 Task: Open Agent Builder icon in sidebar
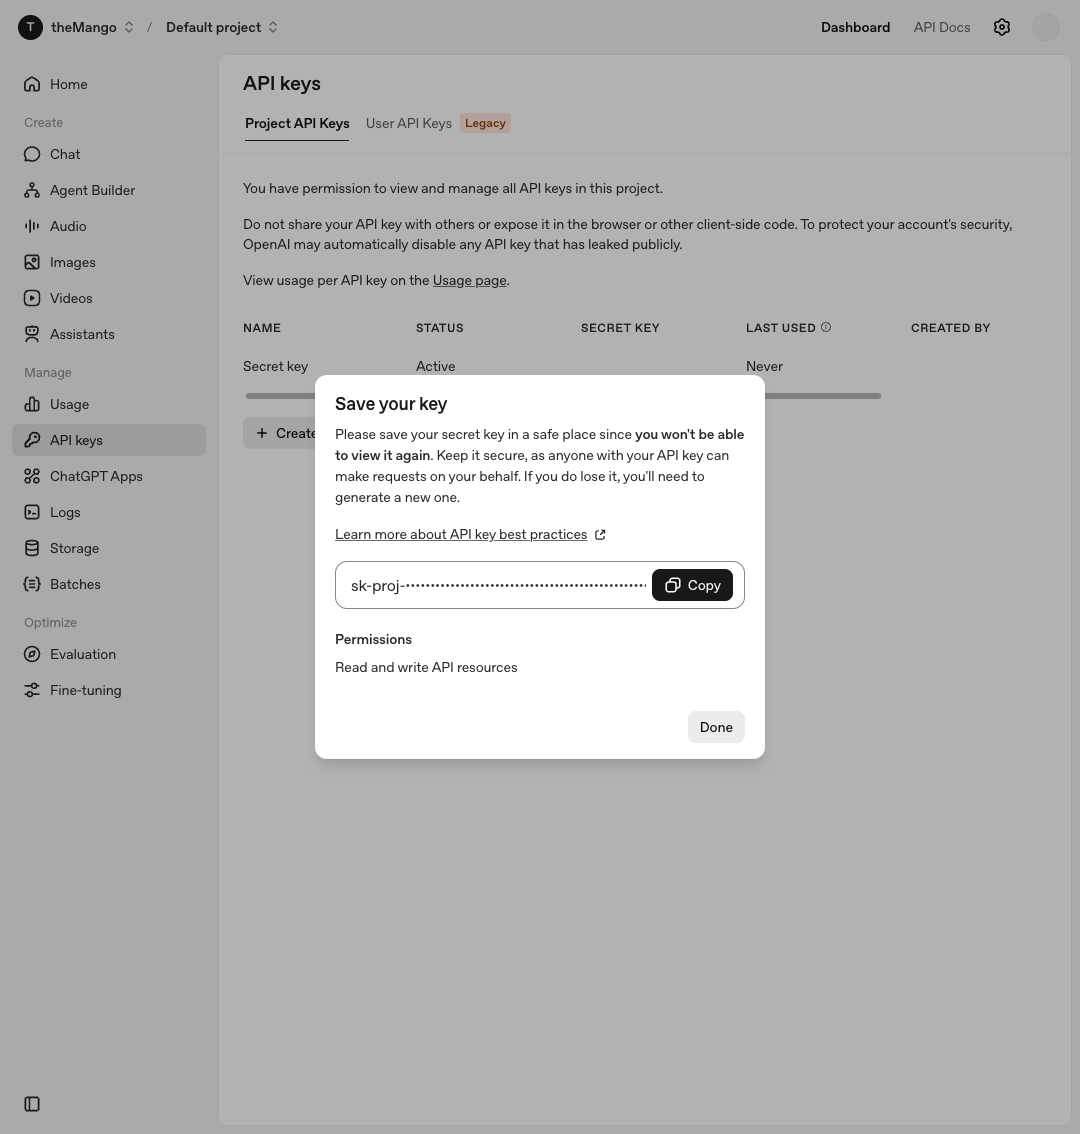coord(32,190)
